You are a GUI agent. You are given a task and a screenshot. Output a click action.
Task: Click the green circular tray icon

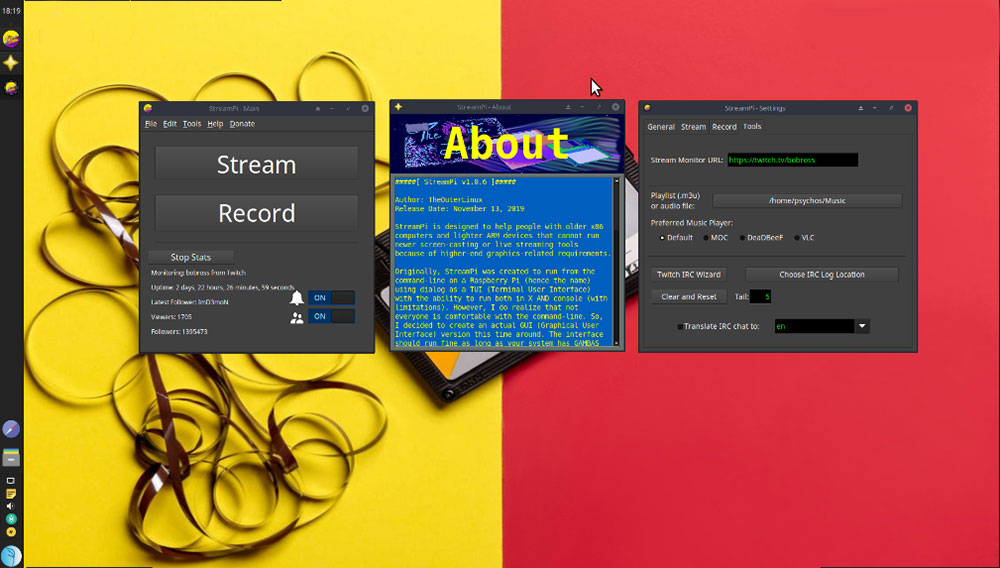[11, 519]
